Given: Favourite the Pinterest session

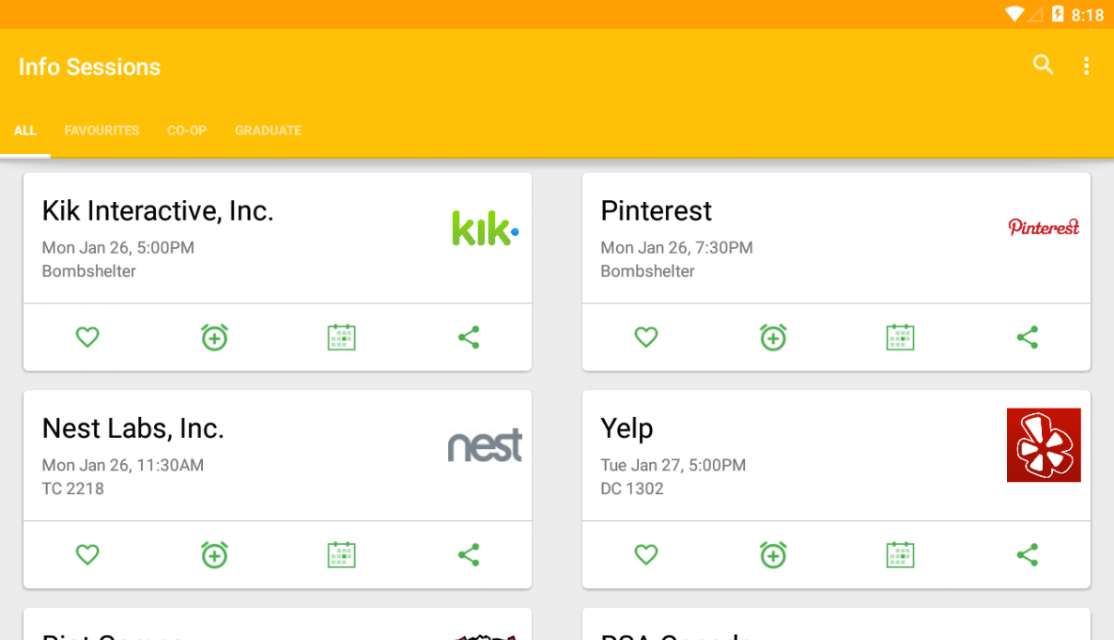Looking at the screenshot, I should pyautogui.click(x=646, y=337).
